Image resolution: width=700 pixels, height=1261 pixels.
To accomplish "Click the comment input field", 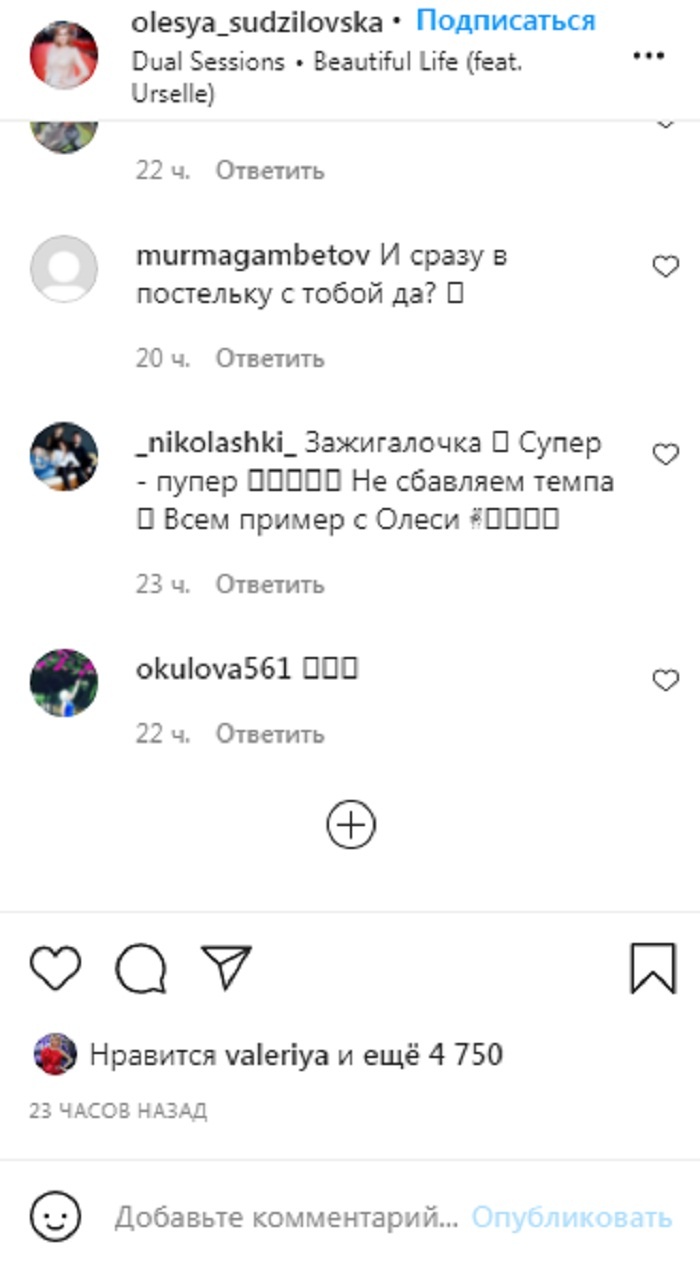I will (x=286, y=1217).
